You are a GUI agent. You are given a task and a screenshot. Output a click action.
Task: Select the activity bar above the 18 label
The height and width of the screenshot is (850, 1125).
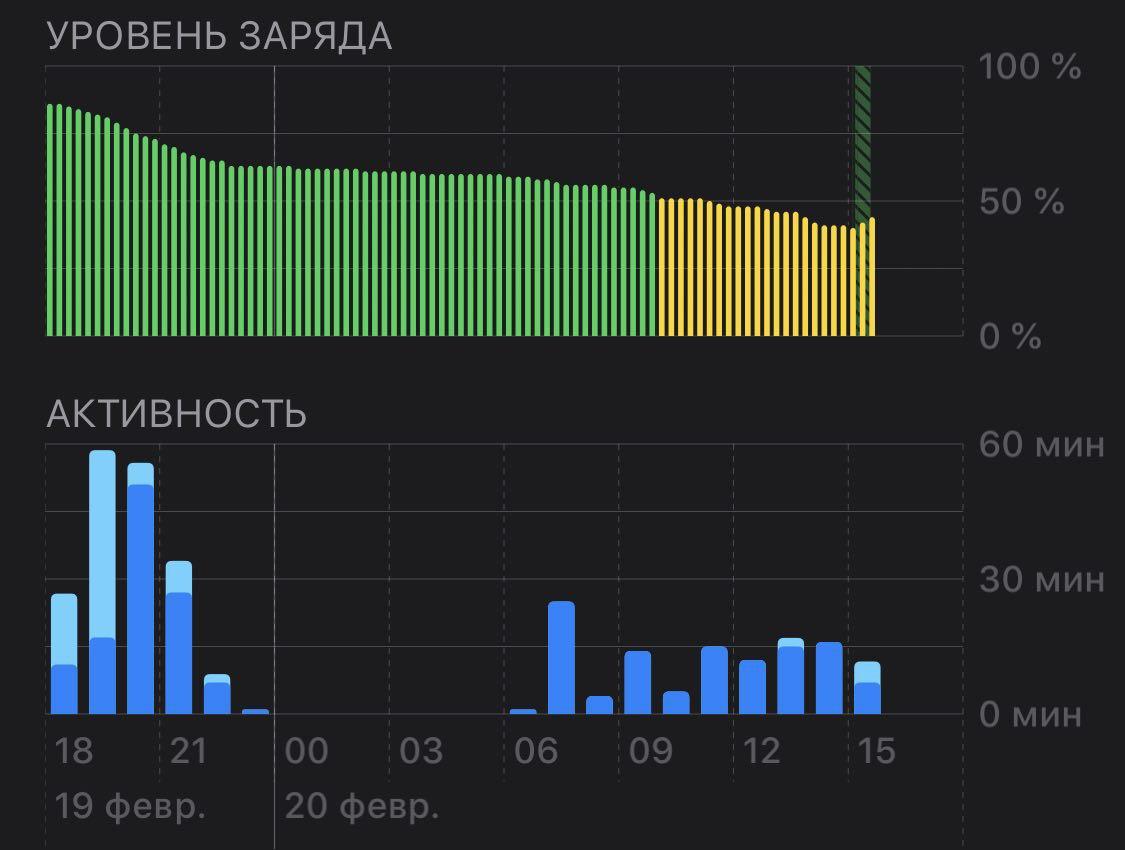tap(64, 653)
